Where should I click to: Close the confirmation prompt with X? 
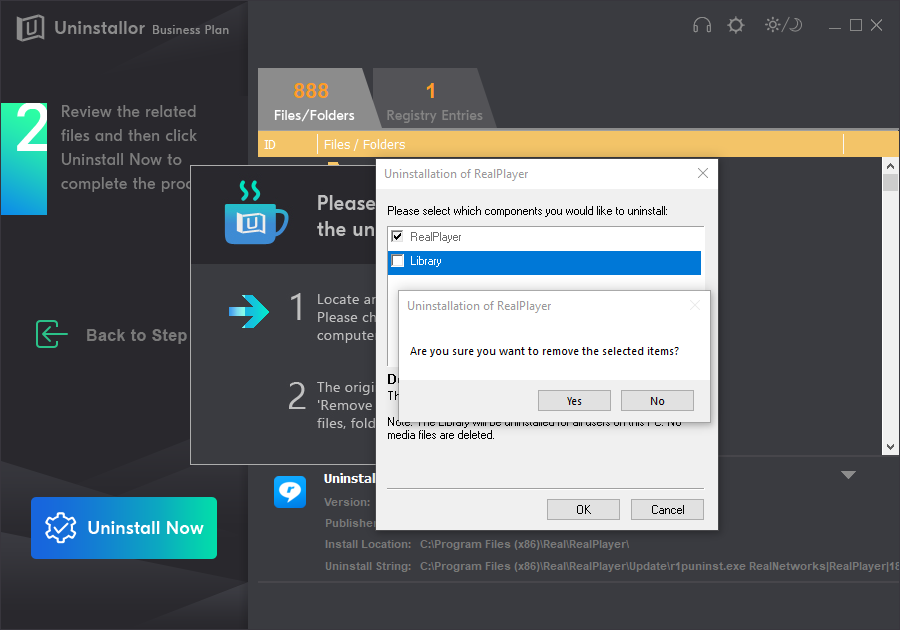pyautogui.click(x=695, y=305)
